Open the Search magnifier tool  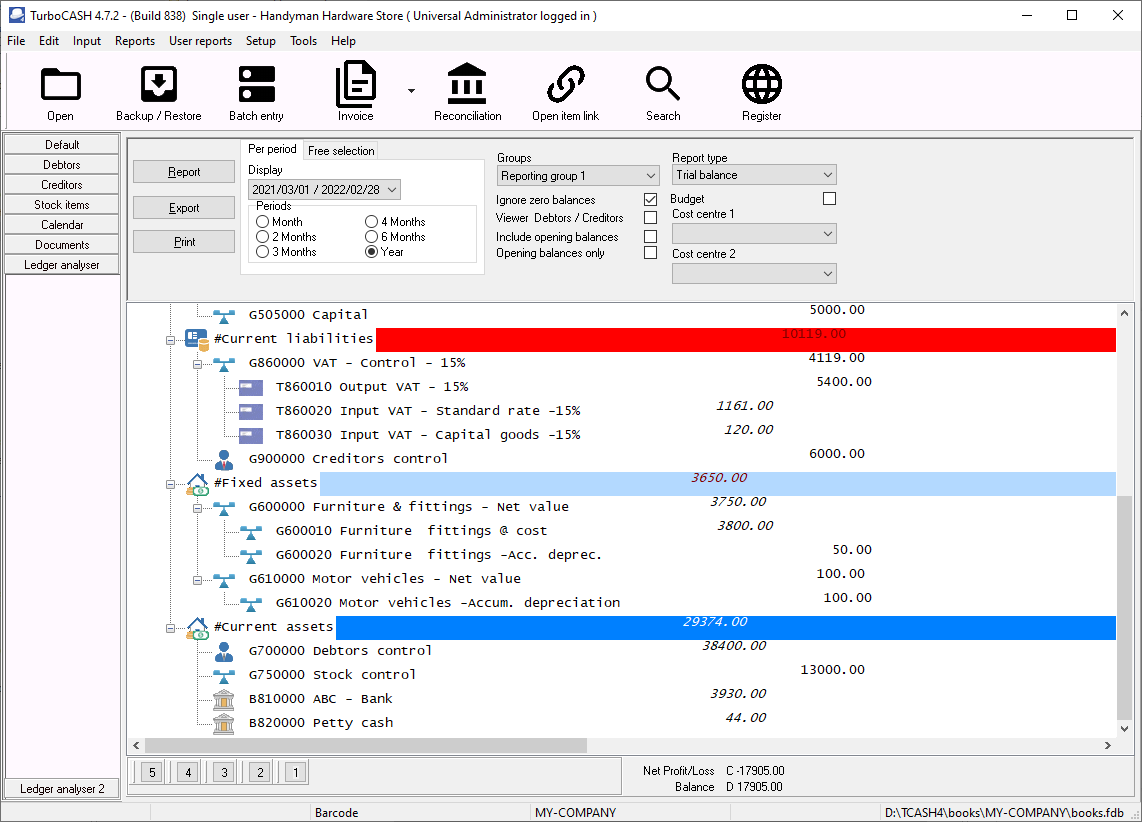tap(662, 85)
